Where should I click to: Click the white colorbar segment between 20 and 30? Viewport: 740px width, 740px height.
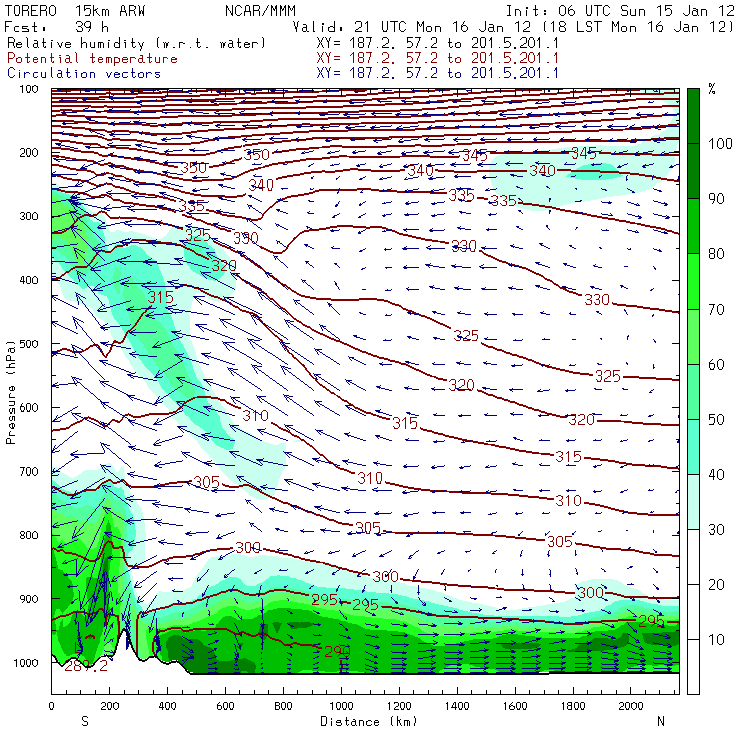coord(693,556)
